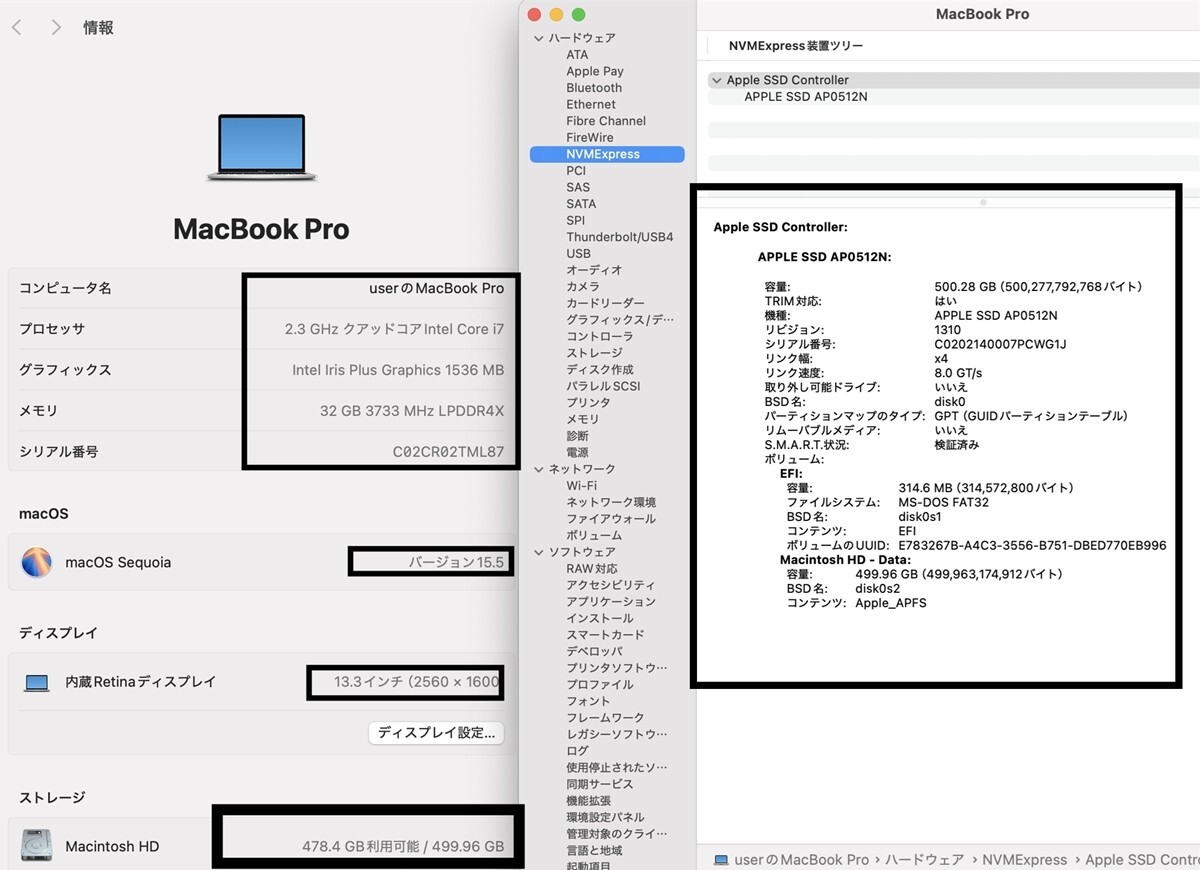Select メモリ in the hardware sidebar
Image resolution: width=1200 pixels, height=870 pixels.
pyautogui.click(x=583, y=419)
